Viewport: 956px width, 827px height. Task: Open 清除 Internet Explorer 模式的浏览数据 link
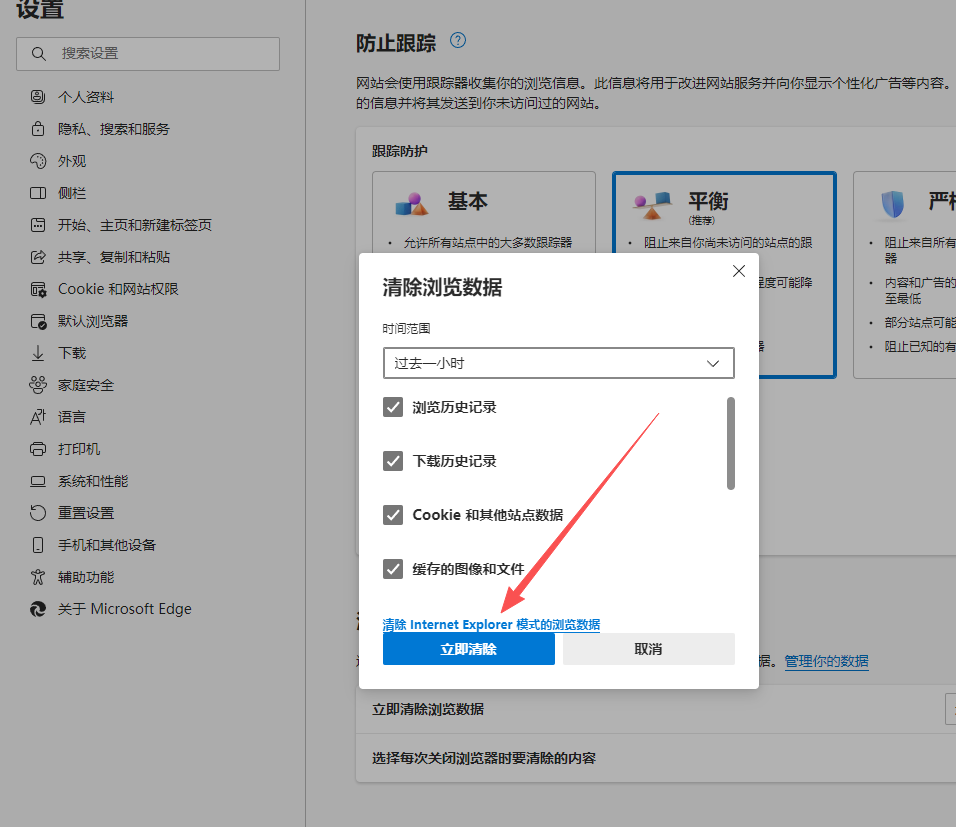click(490, 623)
